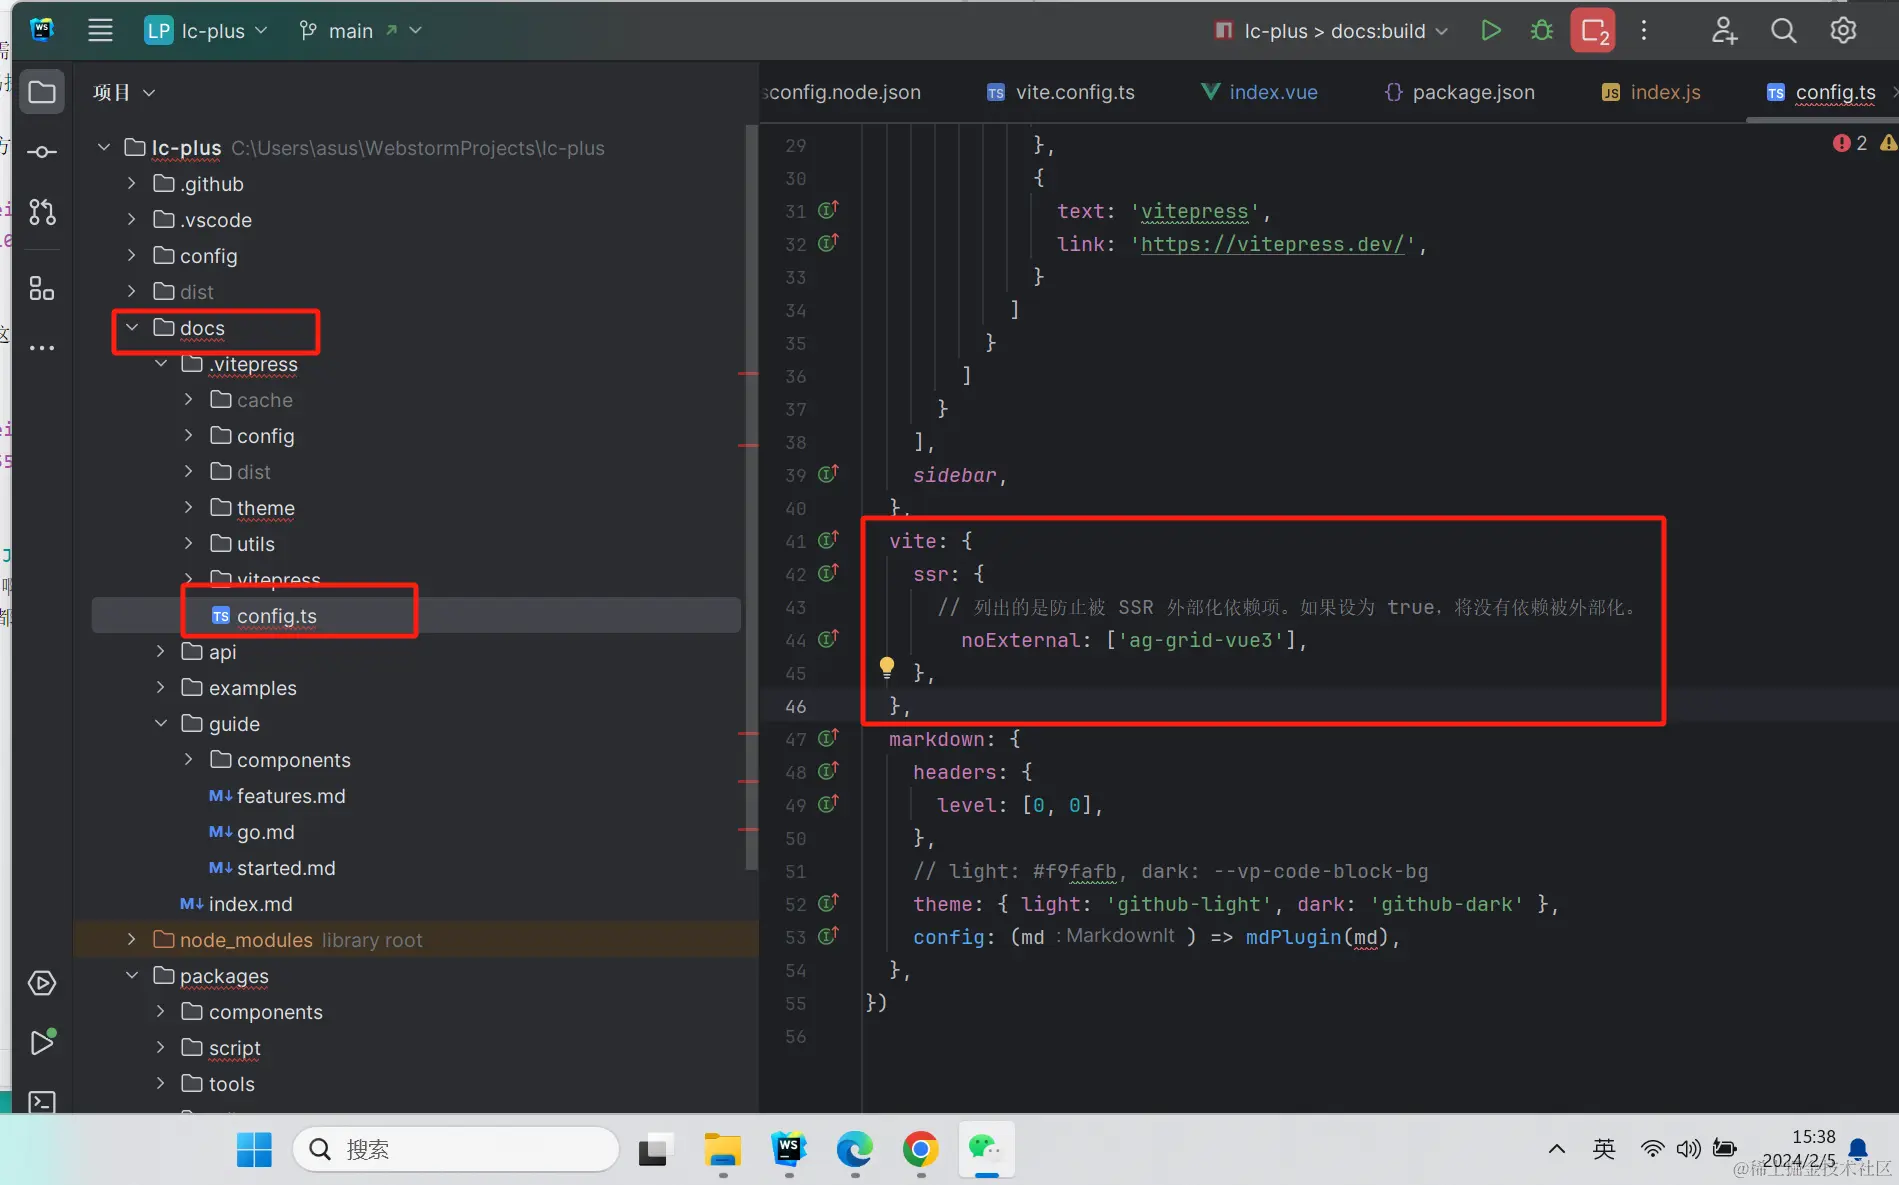Click the project tree vertical scrollbar
Image resolution: width=1899 pixels, height=1185 pixels.
[x=751, y=498]
